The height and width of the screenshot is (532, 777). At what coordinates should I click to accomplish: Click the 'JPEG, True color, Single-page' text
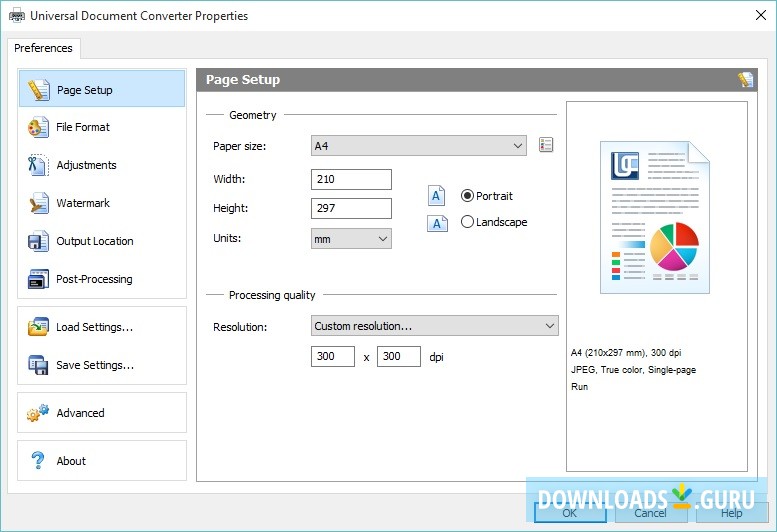[633, 370]
